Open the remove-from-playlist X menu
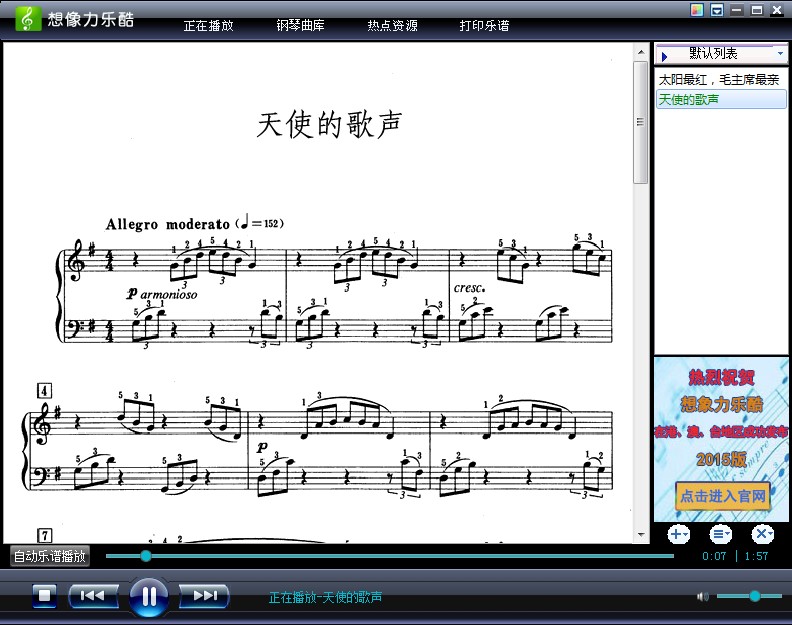 762,534
